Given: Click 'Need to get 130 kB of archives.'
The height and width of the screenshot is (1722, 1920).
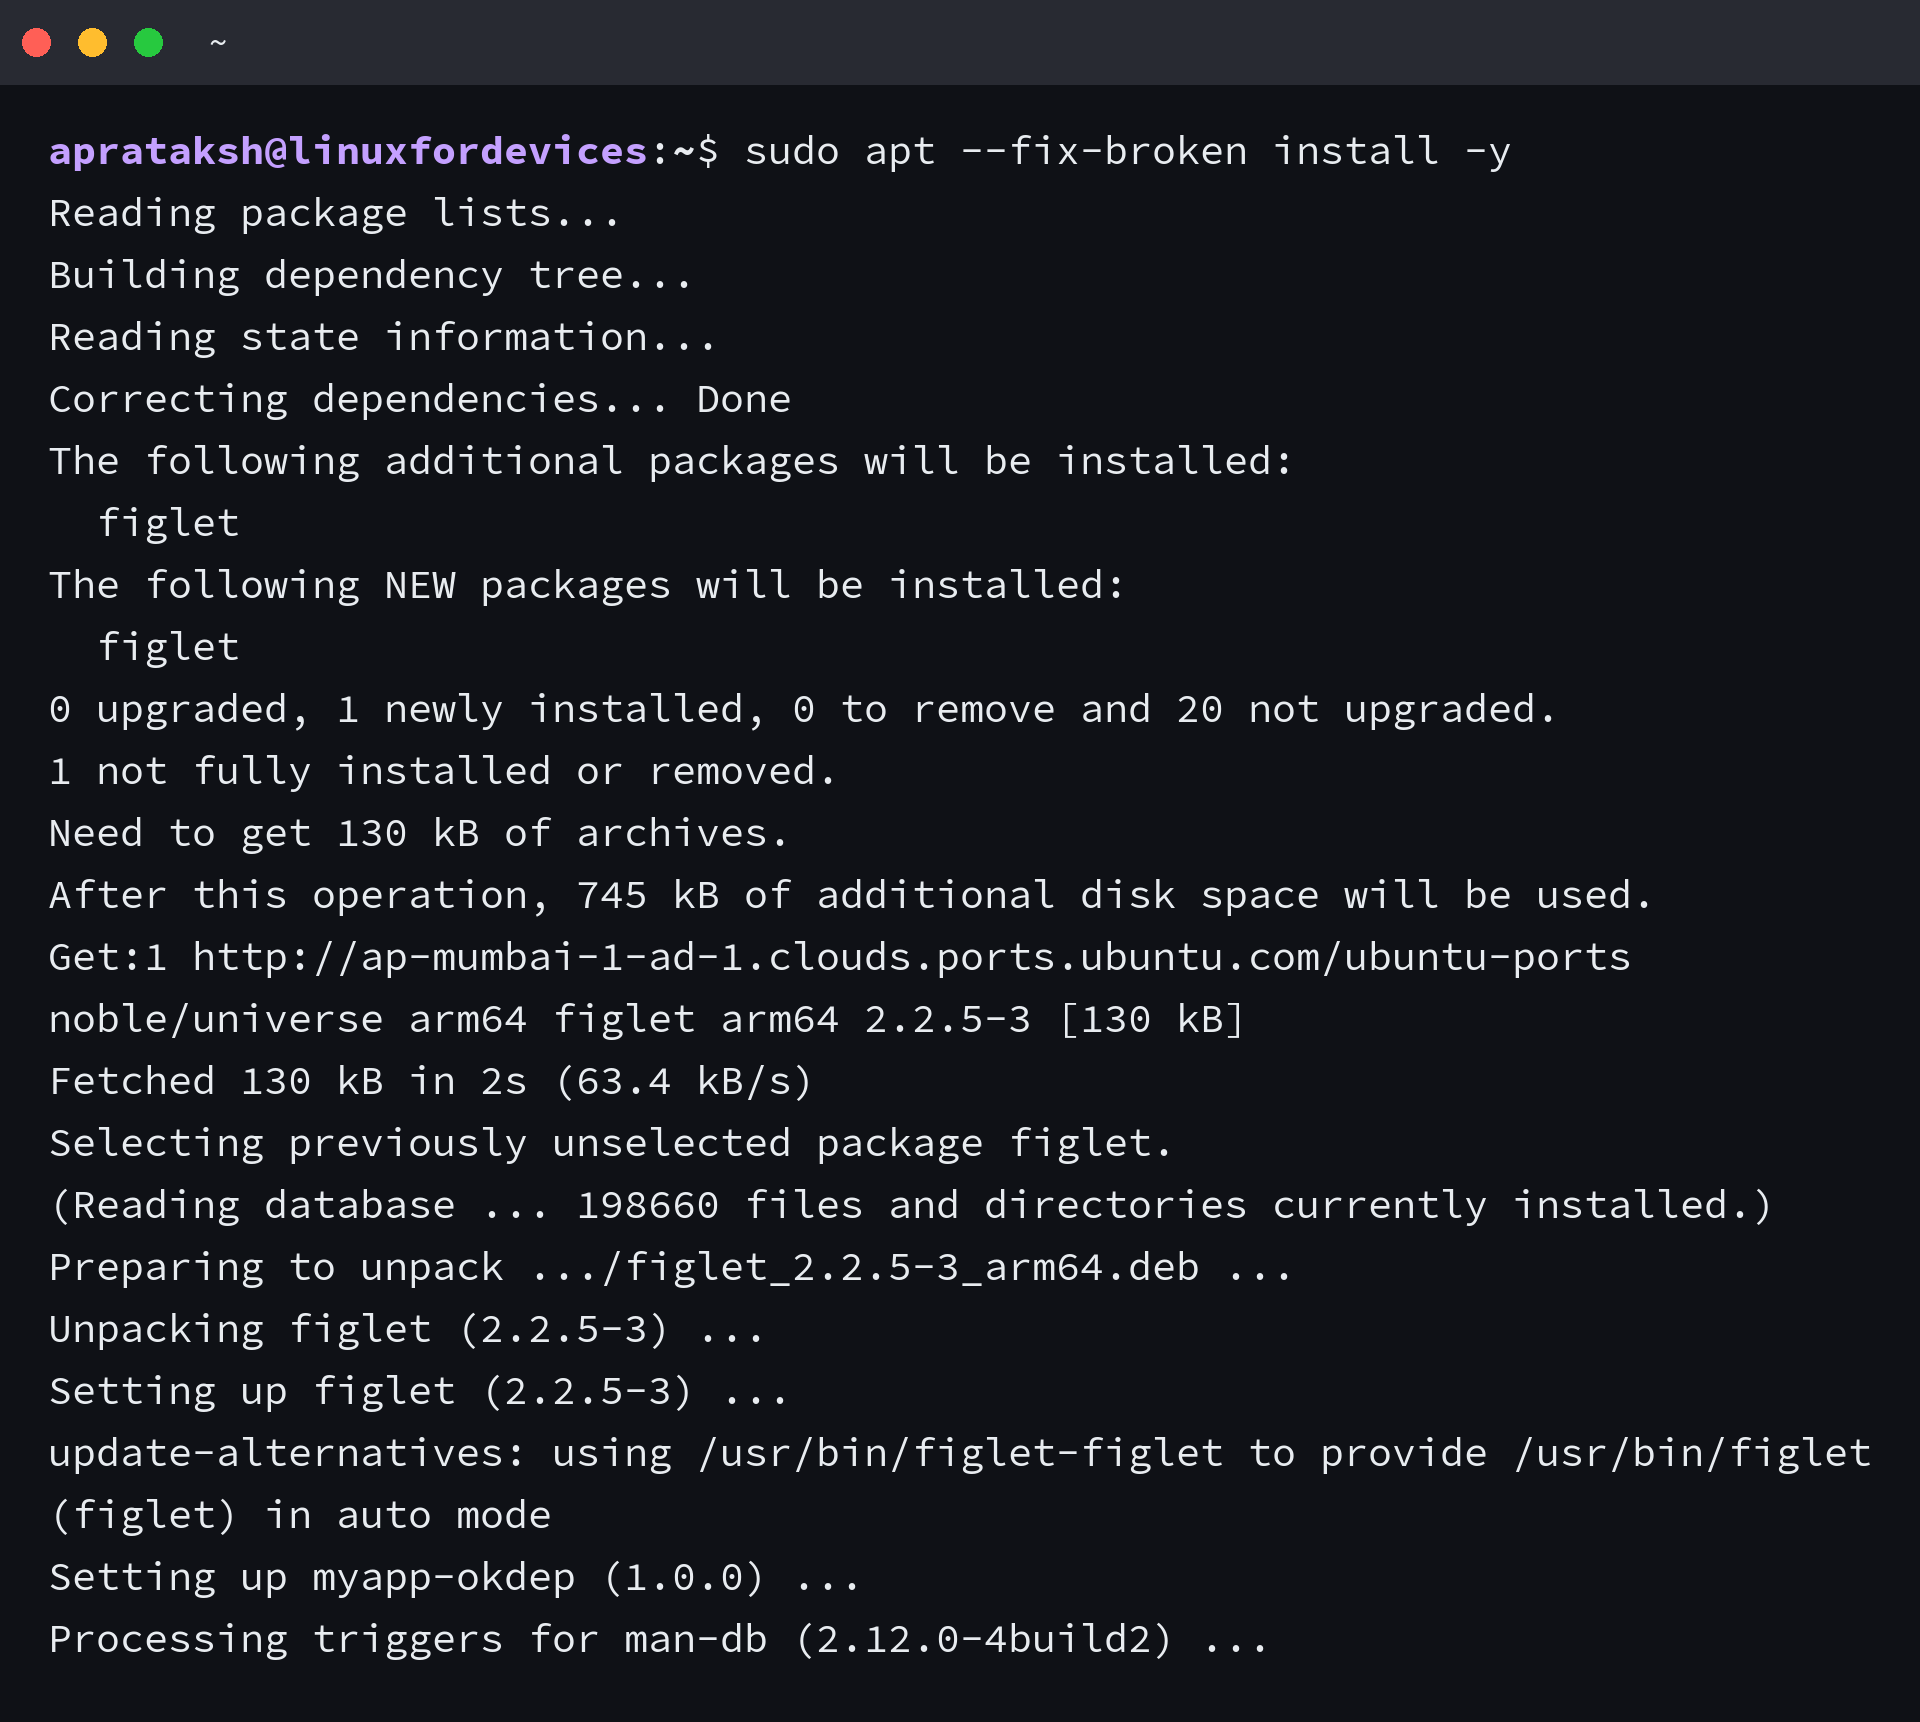Looking at the screenshot, I should (418, 834).
